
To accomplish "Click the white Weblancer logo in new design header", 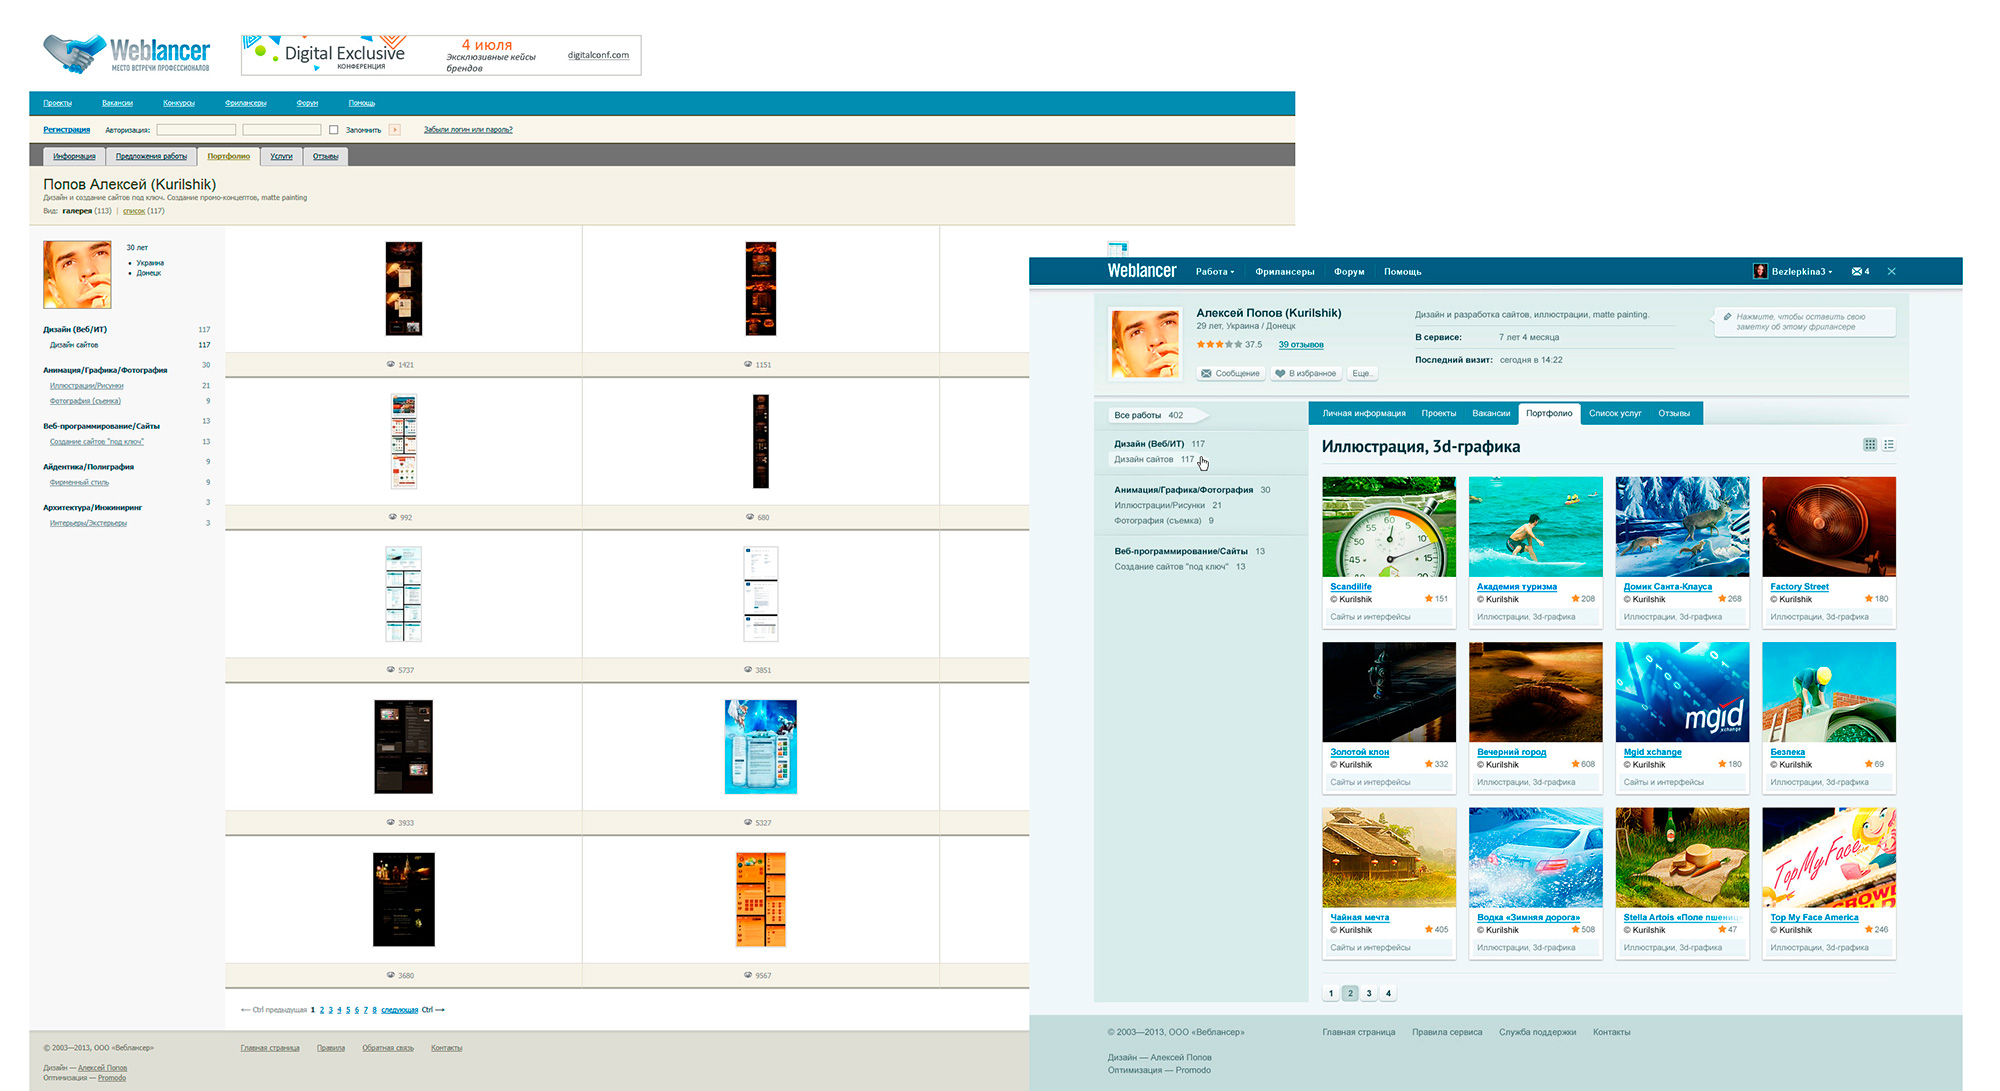I will tap(1141, 271).
